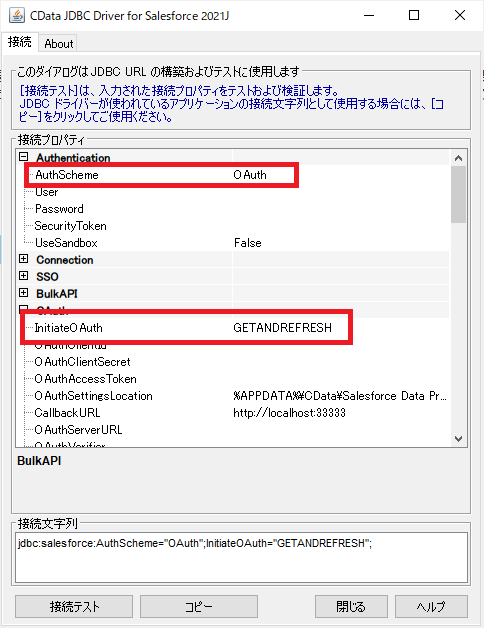Select the CallbackURL property
The image size is (484, 628).
[x=67, y=413]
